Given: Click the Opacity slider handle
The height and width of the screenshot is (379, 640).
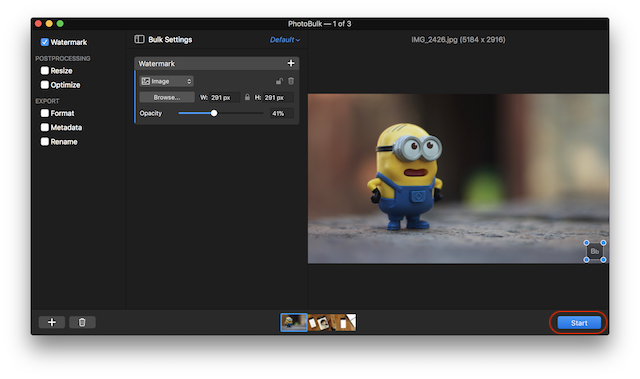Looking at the screenshot, I should pyautogui.click(x=214, y=113).
